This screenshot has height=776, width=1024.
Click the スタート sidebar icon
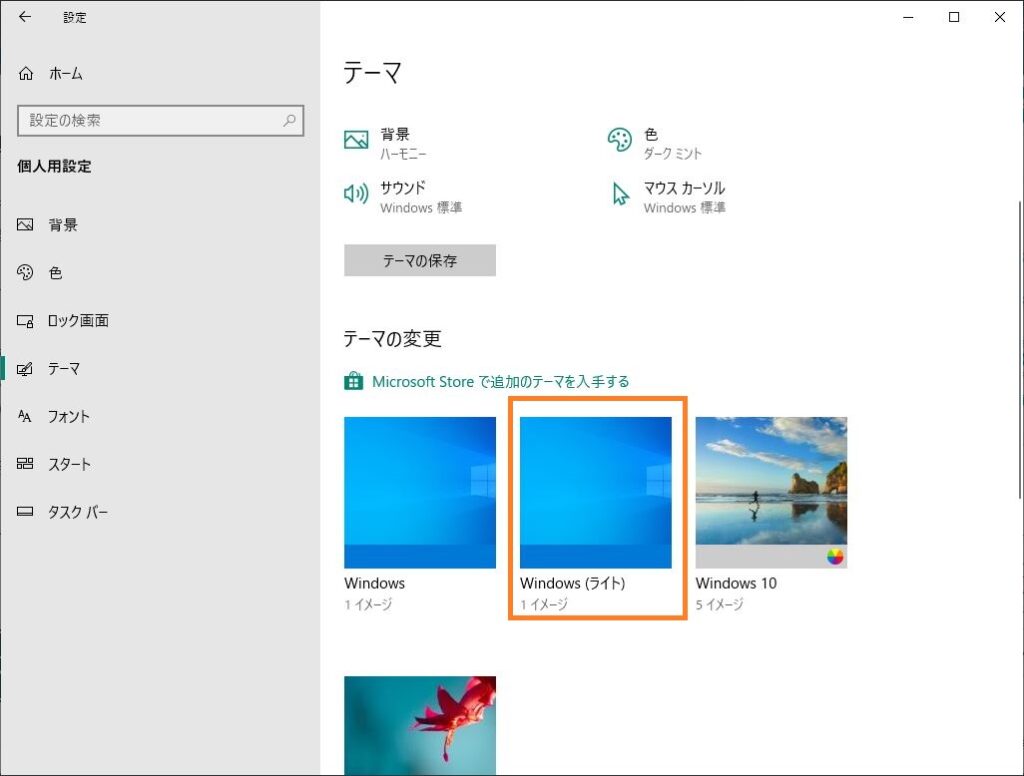point(25,464)
